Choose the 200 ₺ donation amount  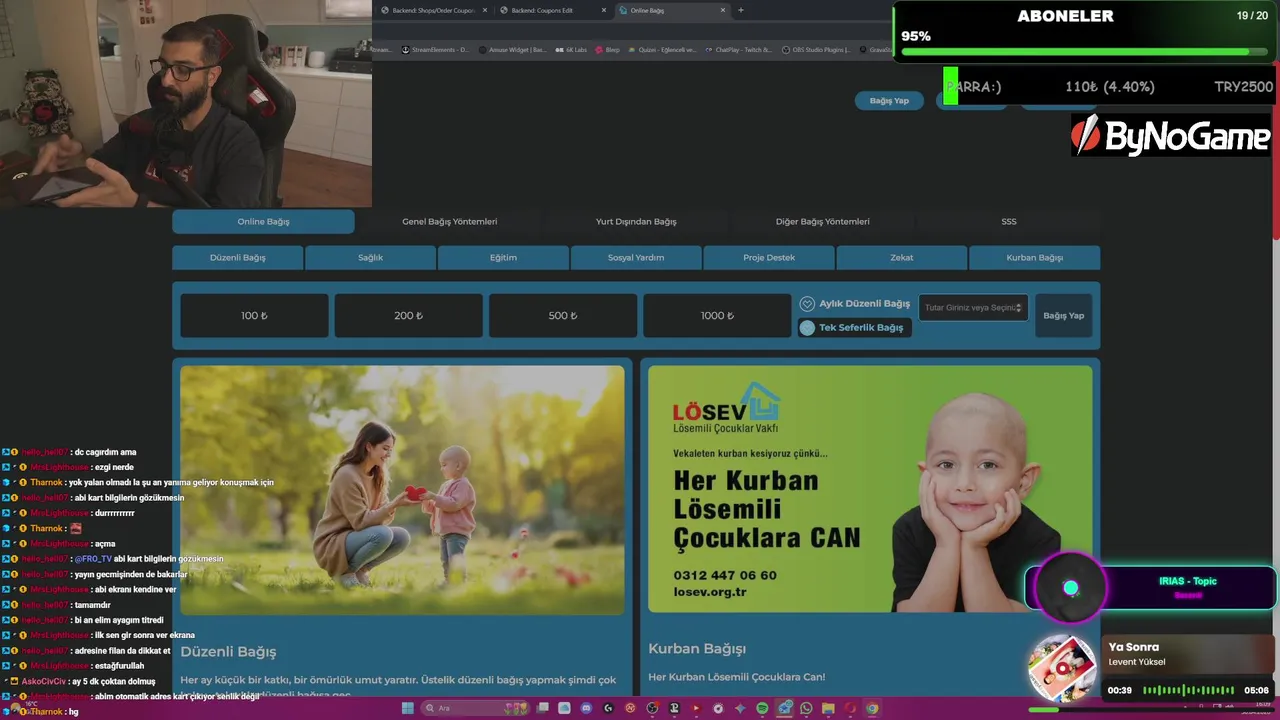coord(408,315)
